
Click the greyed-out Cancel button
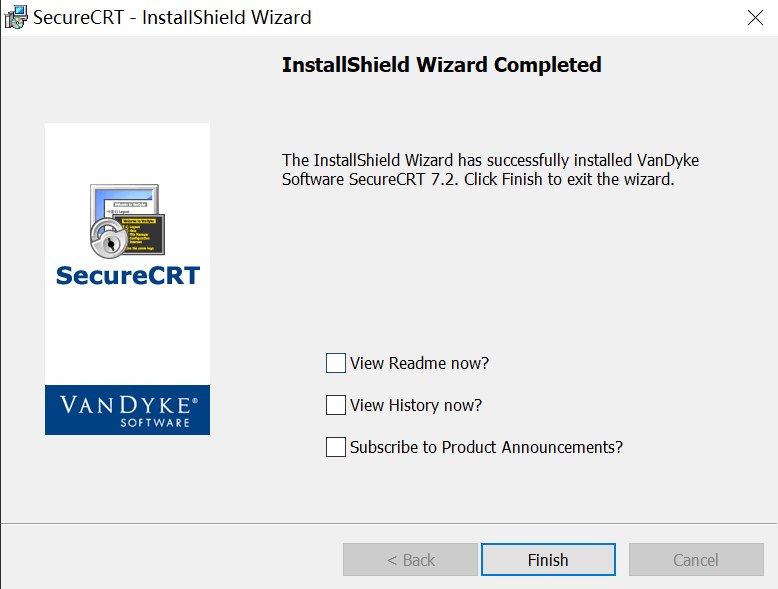pyautogui.click(x=695, y=560)
